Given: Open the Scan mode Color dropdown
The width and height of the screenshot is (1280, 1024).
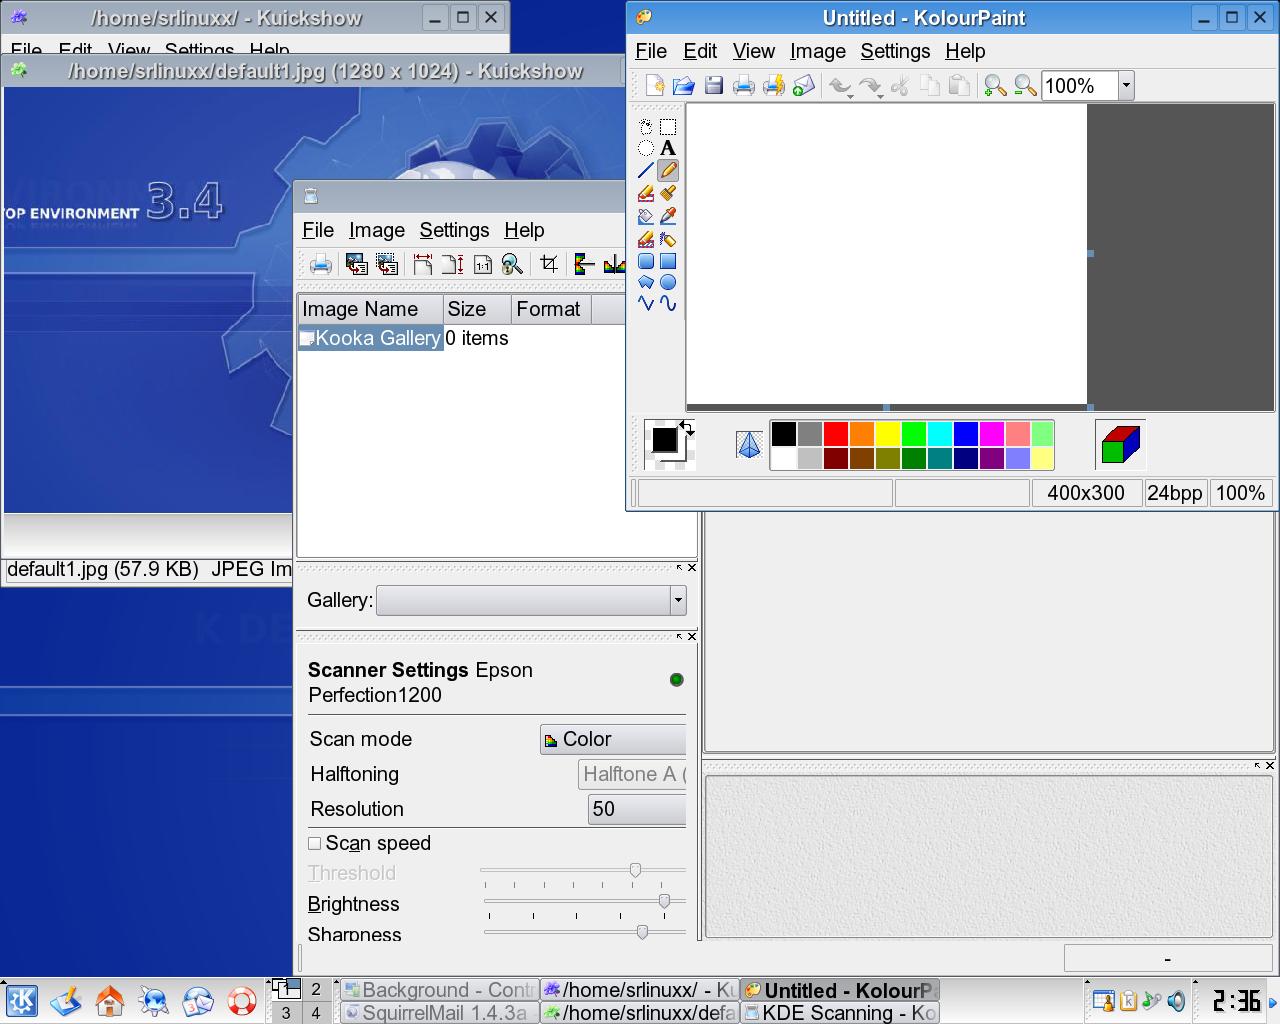Looking at the screenshot, I should [613, 739].
